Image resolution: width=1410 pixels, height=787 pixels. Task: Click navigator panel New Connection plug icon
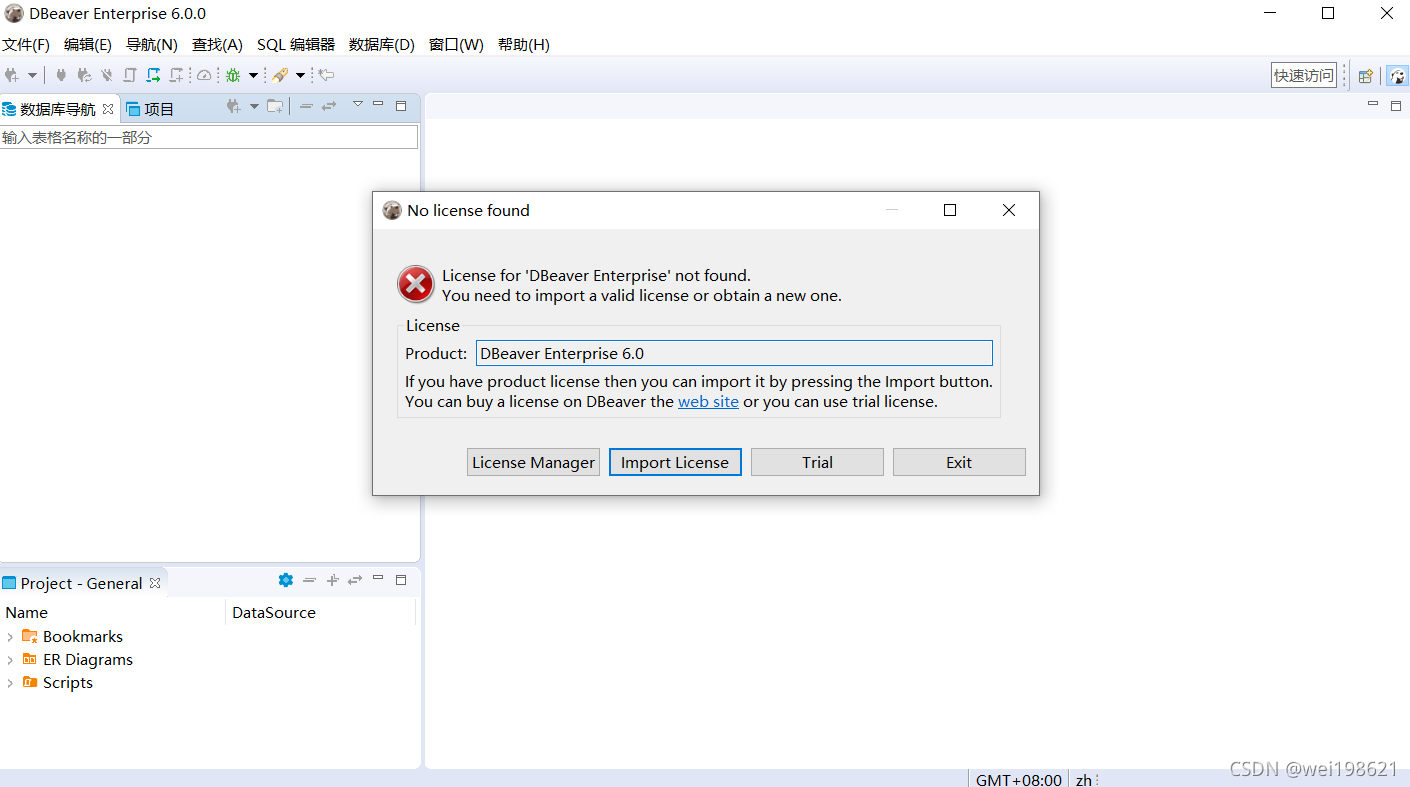pyautogui.click(x=233, y=106)
